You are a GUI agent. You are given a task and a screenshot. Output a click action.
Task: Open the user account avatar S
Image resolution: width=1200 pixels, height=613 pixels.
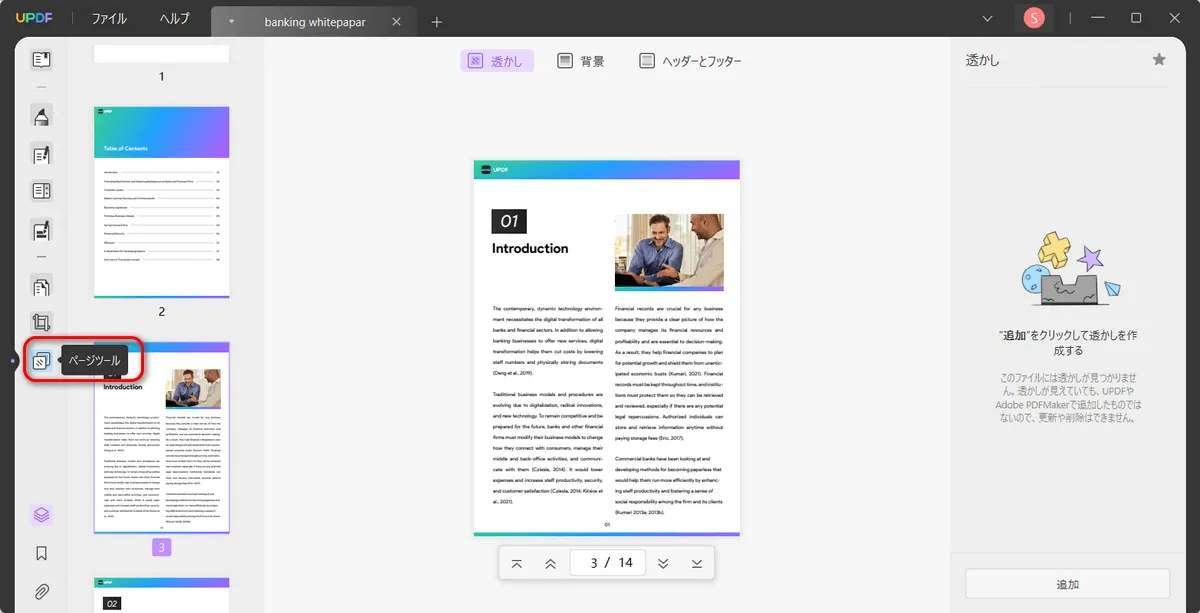[1034, 18]
